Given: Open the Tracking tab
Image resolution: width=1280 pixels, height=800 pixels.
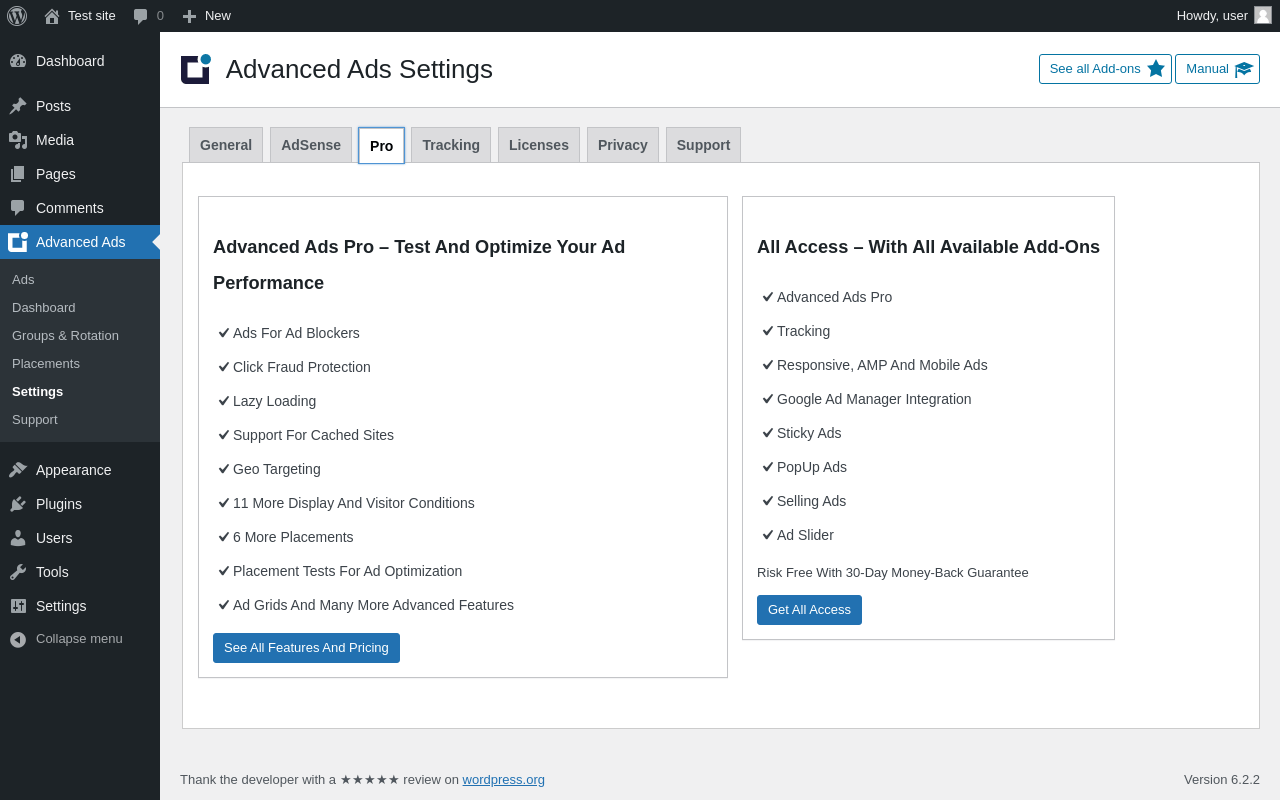Looking at the screenshot, I should pos(451,145).
